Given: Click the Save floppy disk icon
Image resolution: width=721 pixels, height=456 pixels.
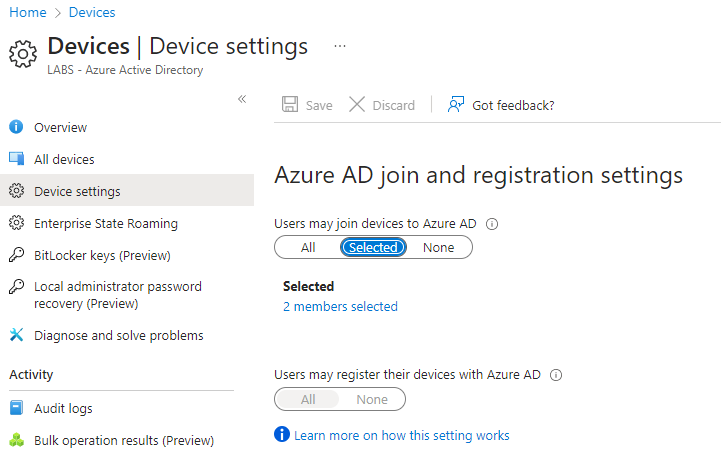Looking at the screenshot, I should click(x=290, y=104).
